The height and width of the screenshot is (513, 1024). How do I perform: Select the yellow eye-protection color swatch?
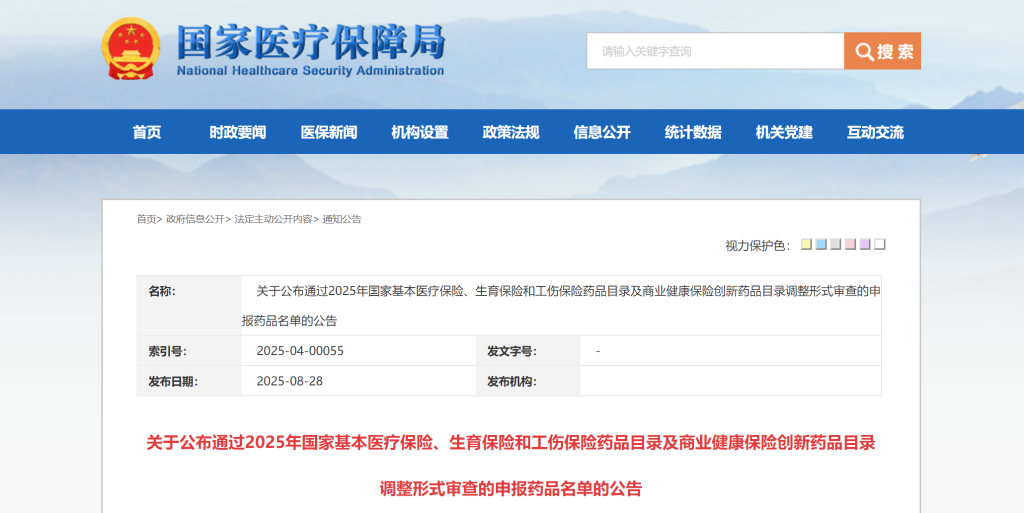[x=807, y=244]
